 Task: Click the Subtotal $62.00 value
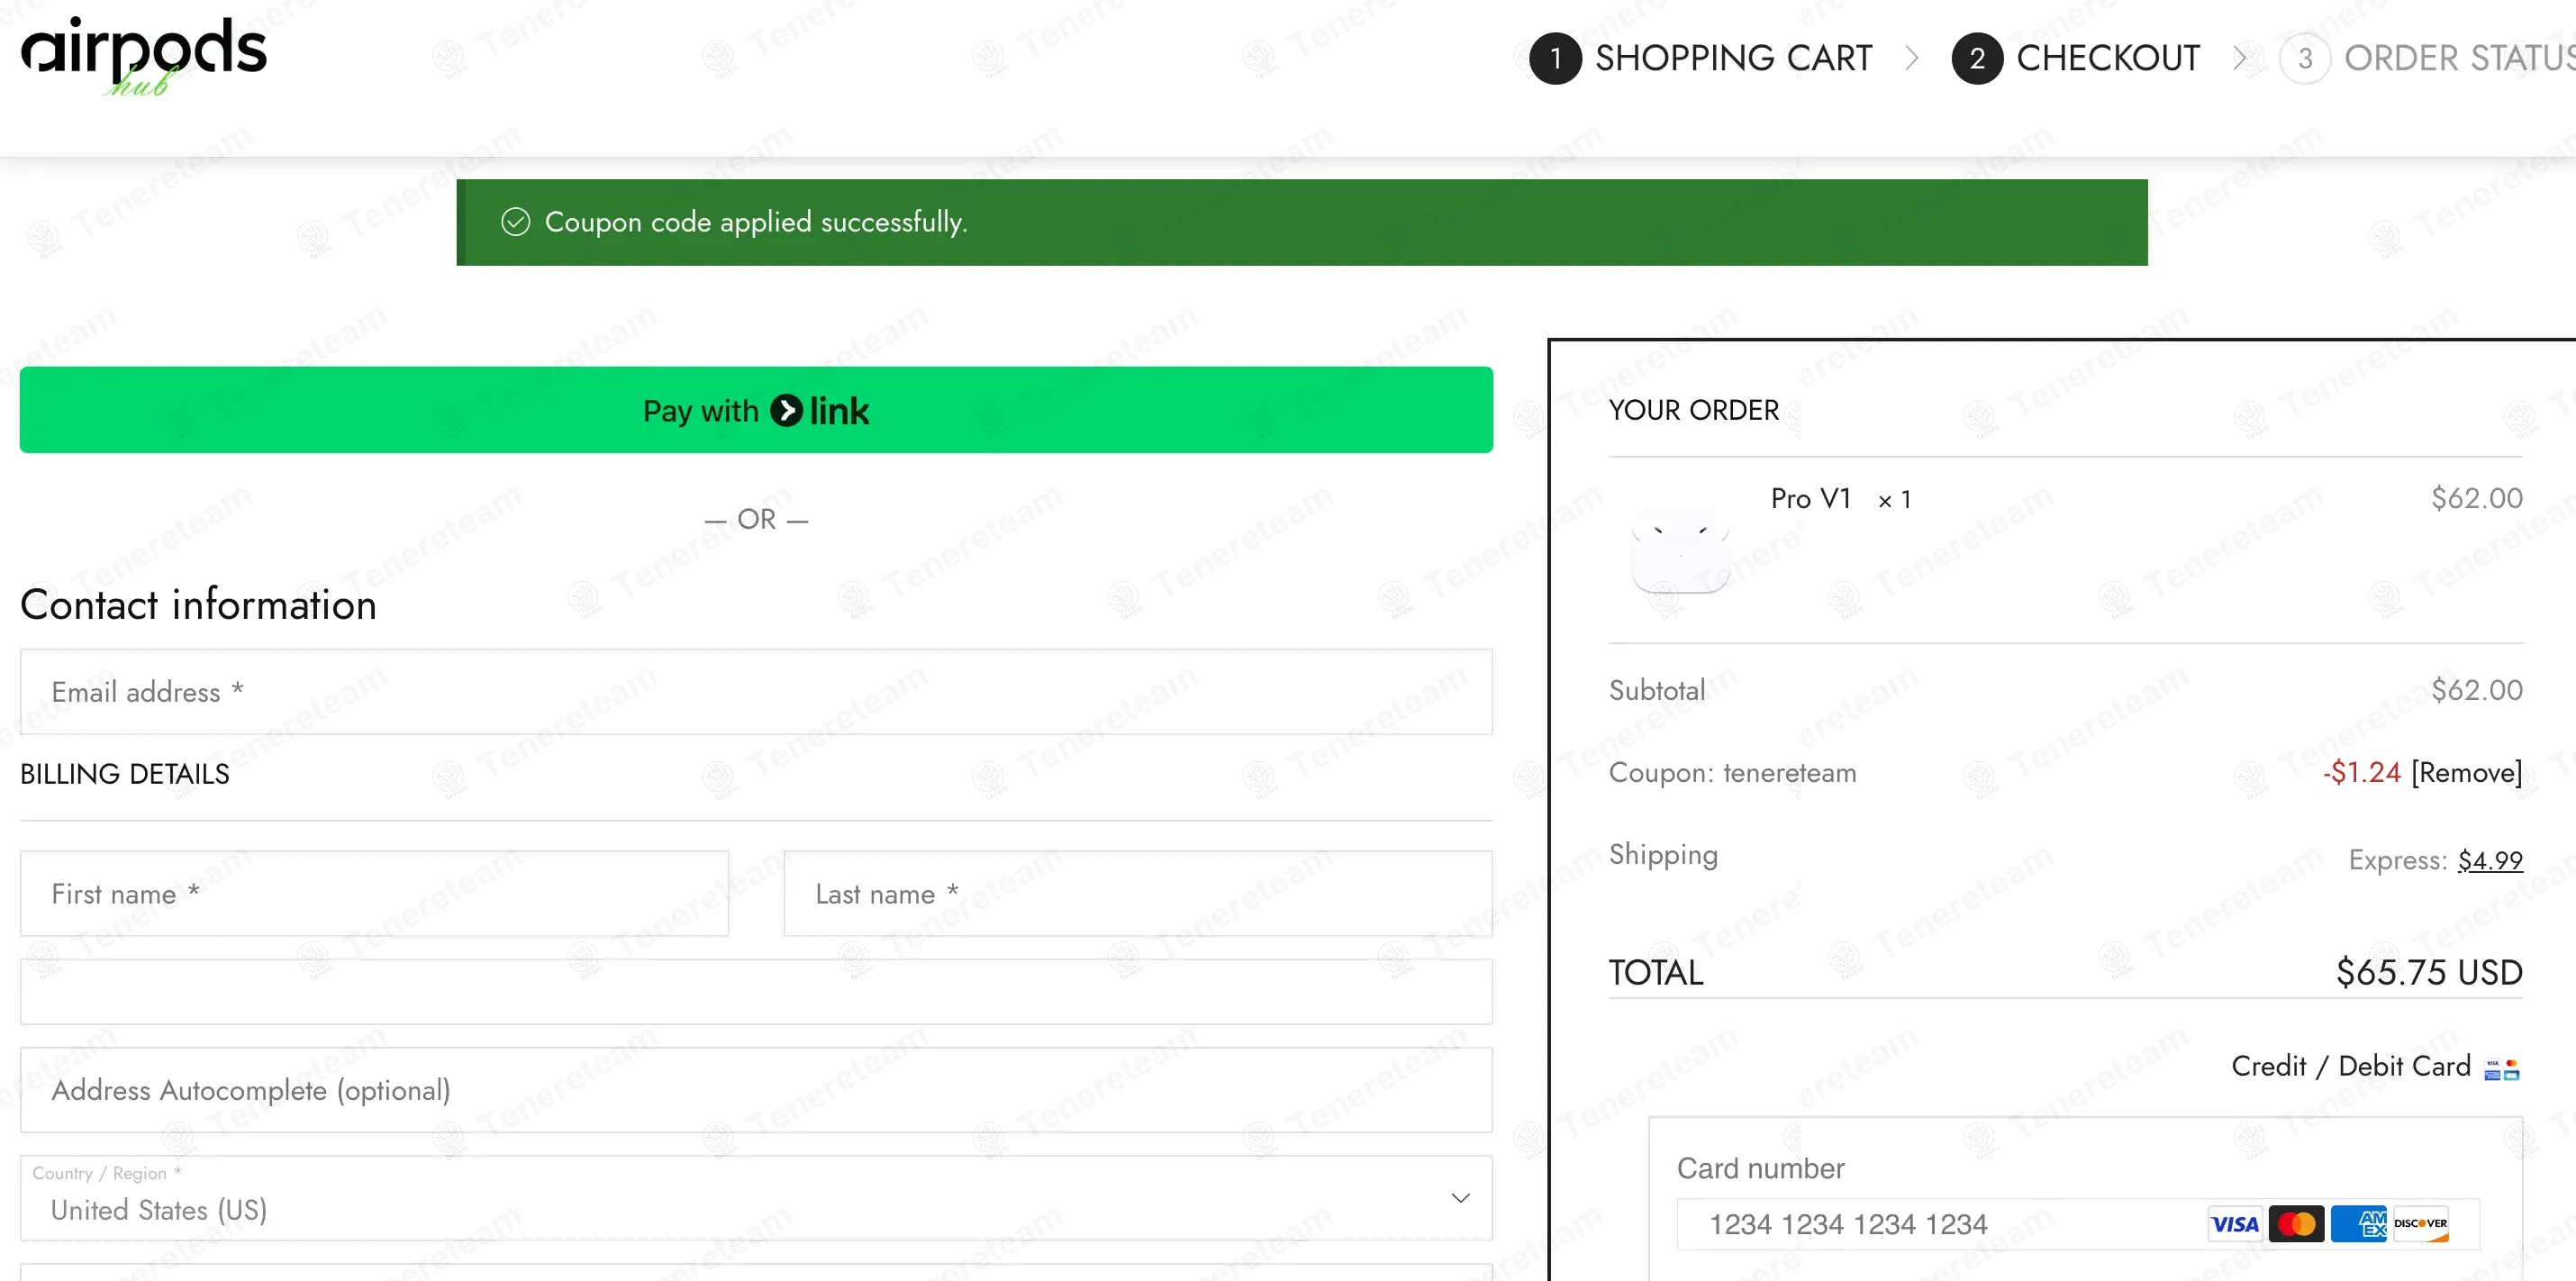pos(2477,690)
